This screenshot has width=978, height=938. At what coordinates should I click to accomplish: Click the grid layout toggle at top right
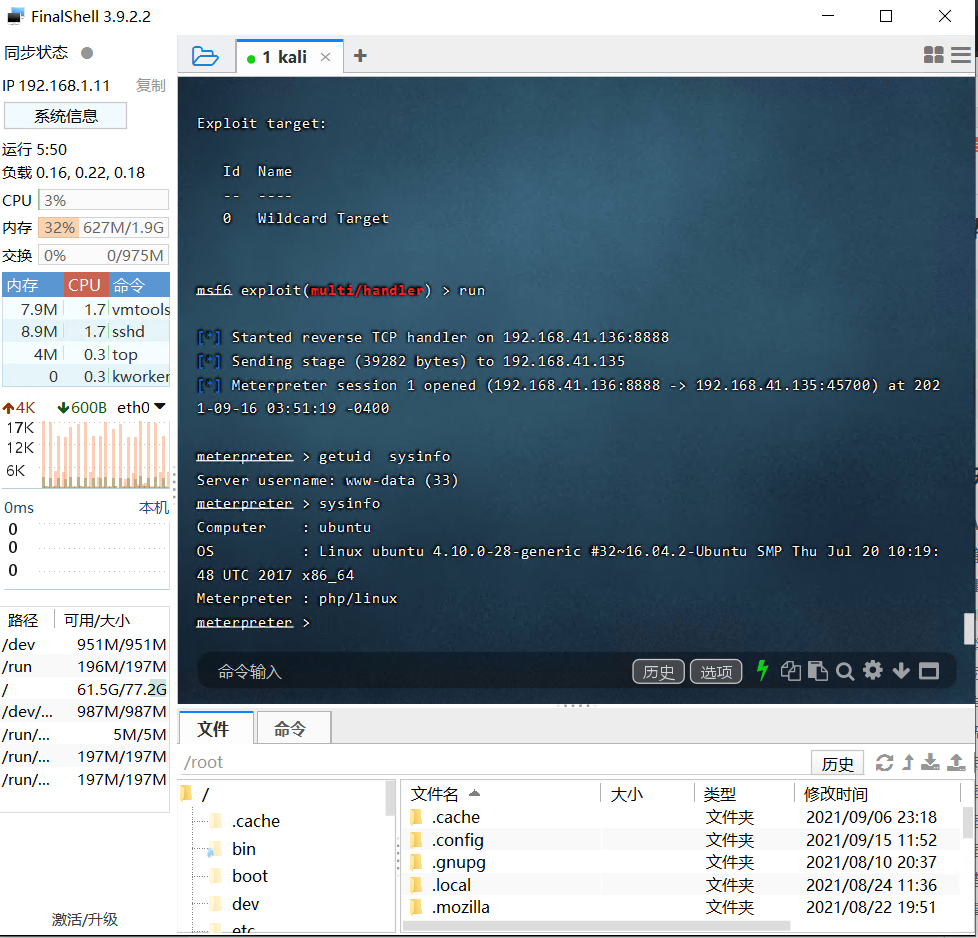click(x=933, y=55)
